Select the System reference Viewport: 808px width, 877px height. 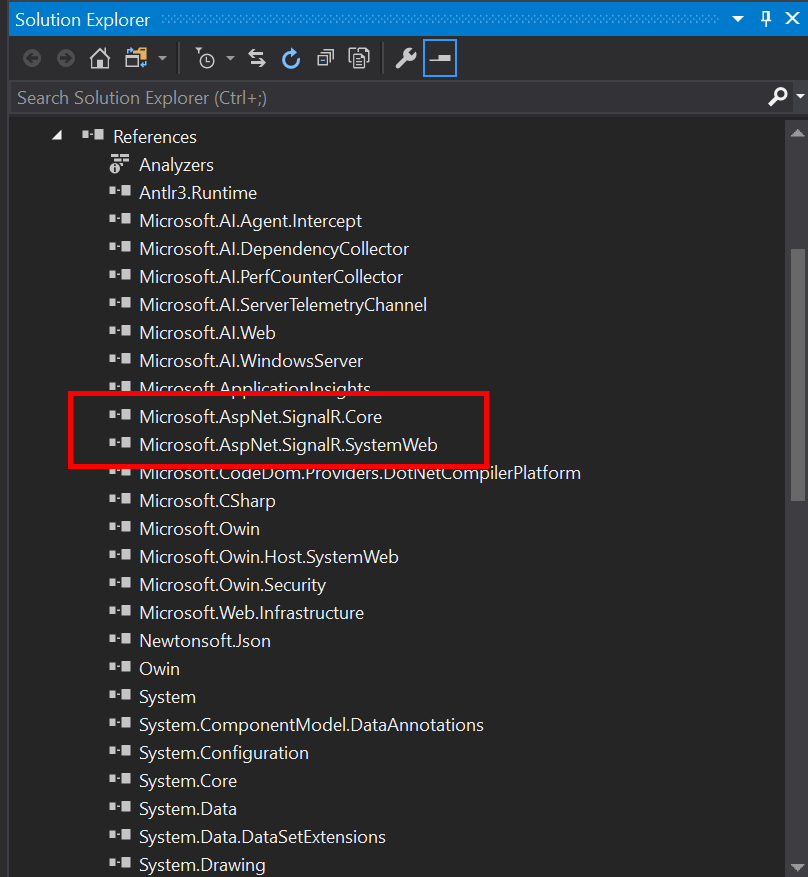click(167, 697)
